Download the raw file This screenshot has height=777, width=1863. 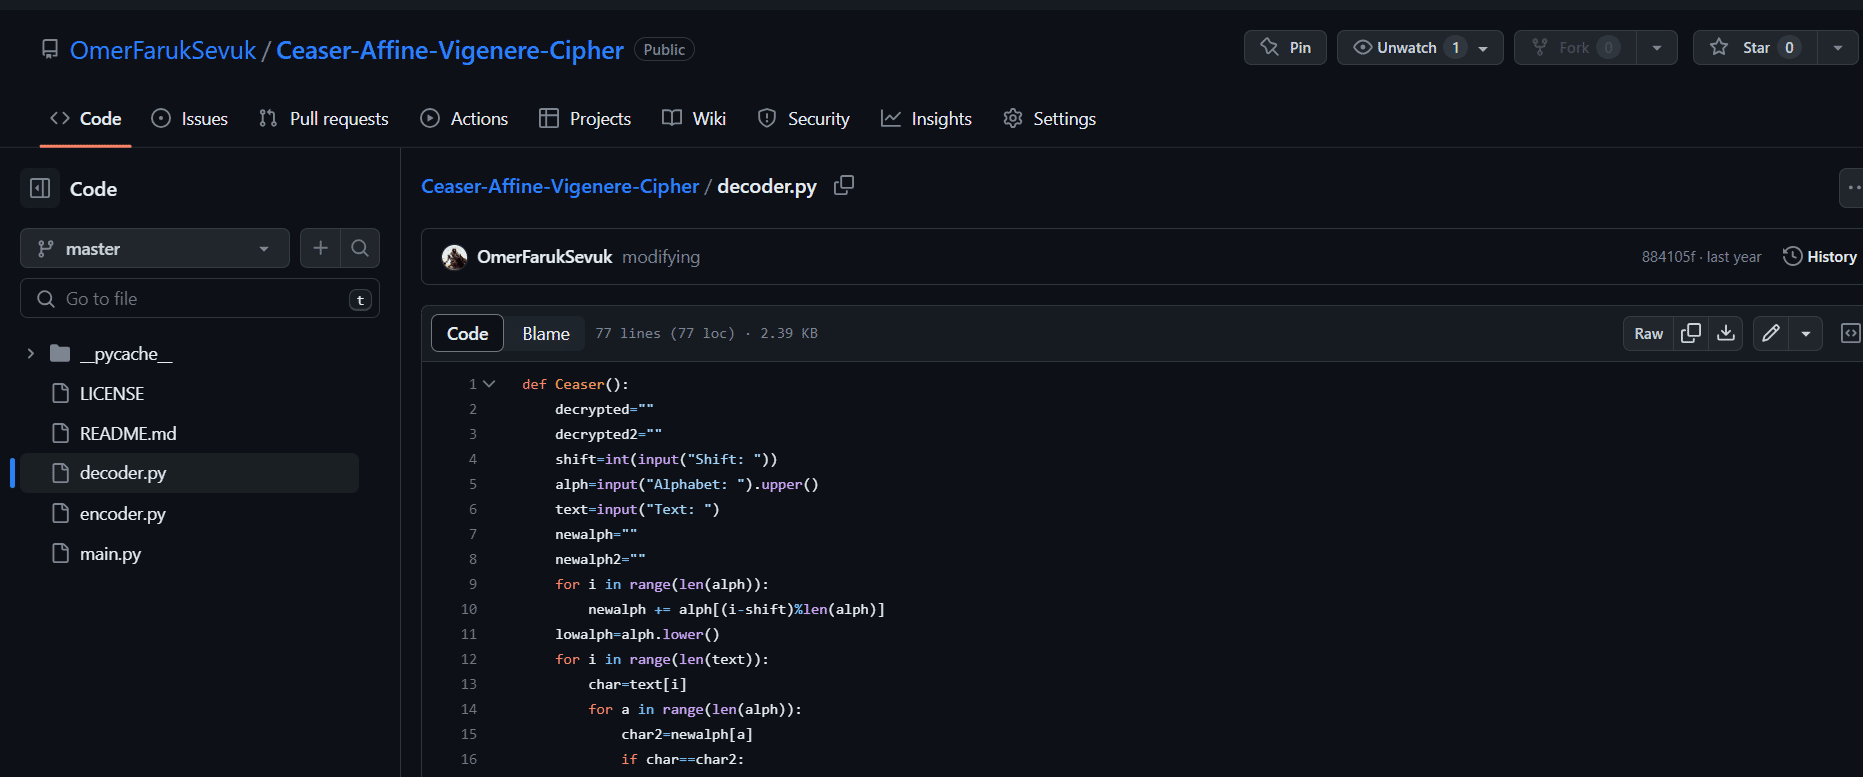tap(1726, 333)
